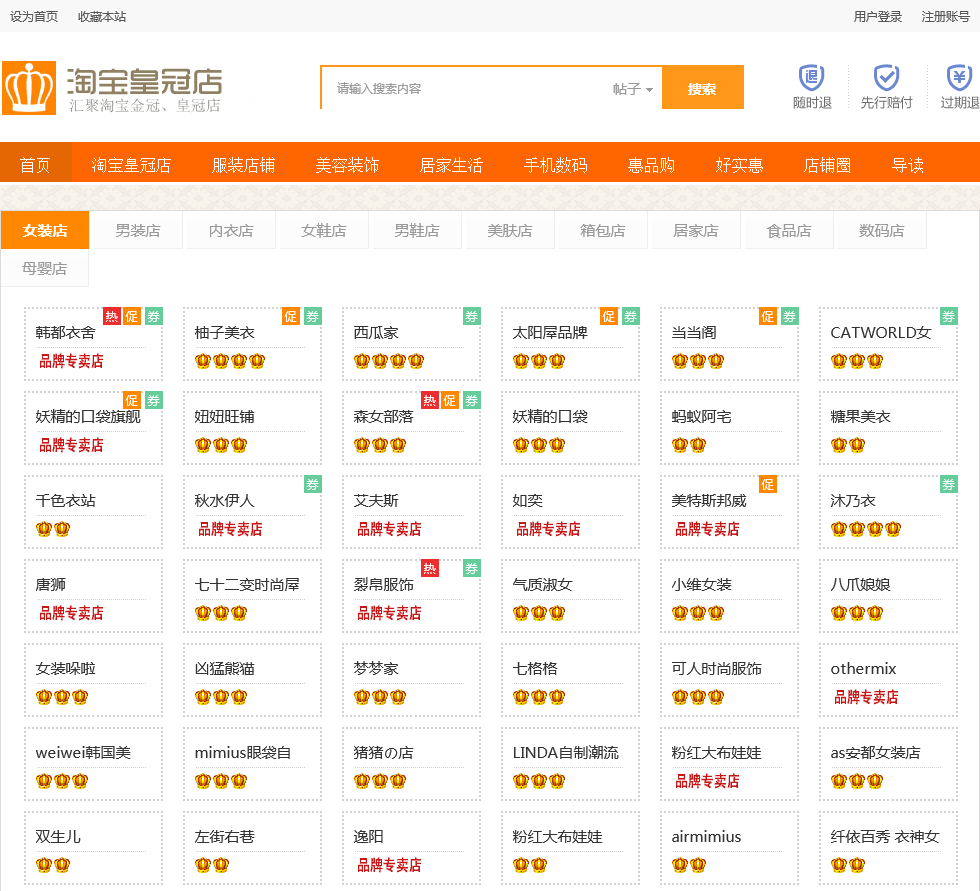The image size is (980, 891).
Task: Open 服装店铺 in the navigation bar
Action: point(243,165)
